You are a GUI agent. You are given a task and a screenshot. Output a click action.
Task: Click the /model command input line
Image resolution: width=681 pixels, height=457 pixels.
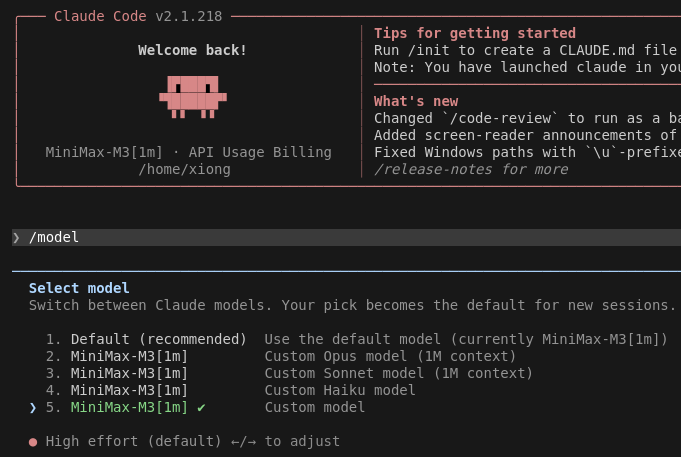pos(346,238)
